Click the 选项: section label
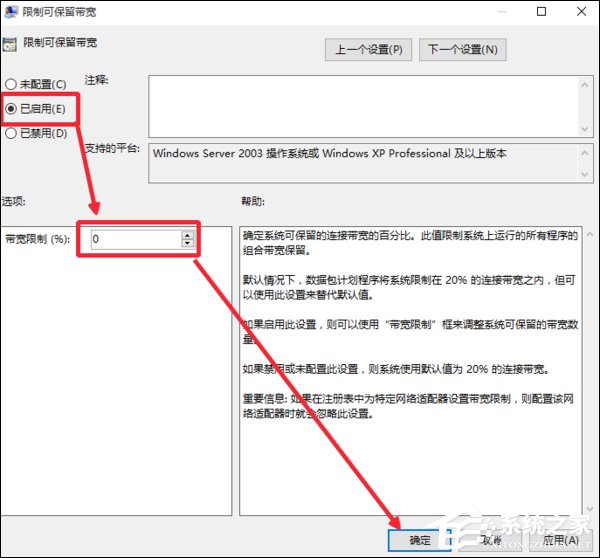The image size is (600, 558). (14, 202)
